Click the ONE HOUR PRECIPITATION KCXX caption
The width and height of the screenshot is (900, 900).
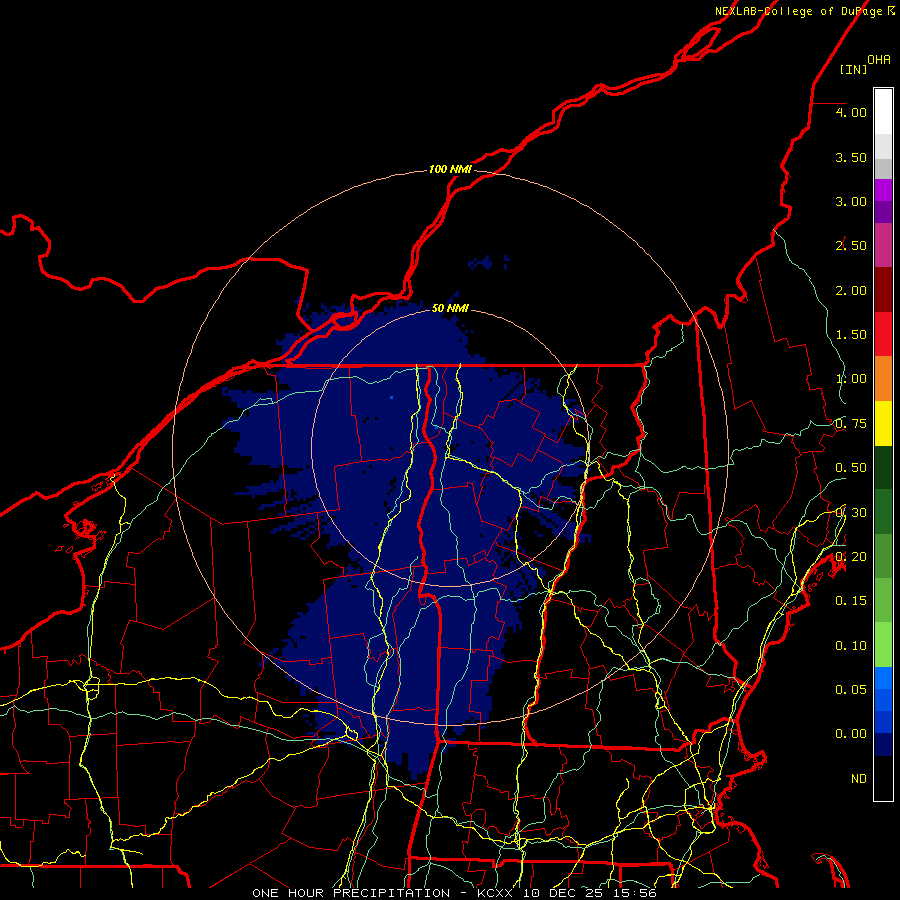click(x=454, y=893)
